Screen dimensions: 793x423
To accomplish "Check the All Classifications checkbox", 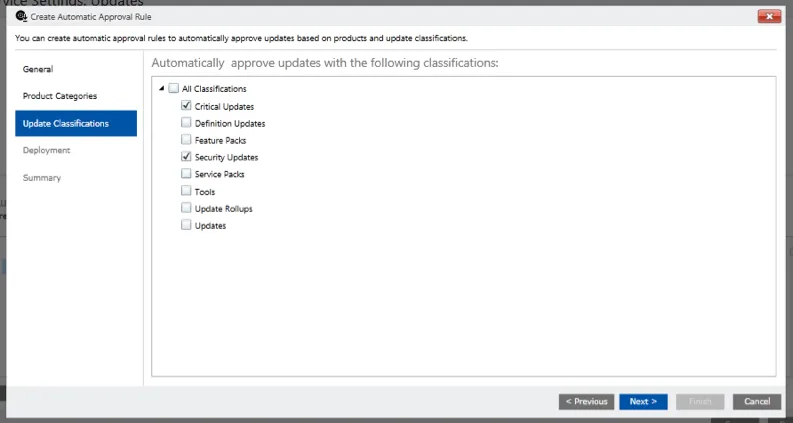I will click(x=173, y=89).
